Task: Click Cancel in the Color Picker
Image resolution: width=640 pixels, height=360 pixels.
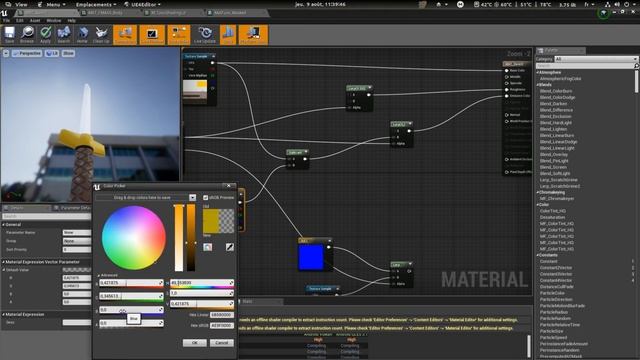Action: [x=222, y=342]
